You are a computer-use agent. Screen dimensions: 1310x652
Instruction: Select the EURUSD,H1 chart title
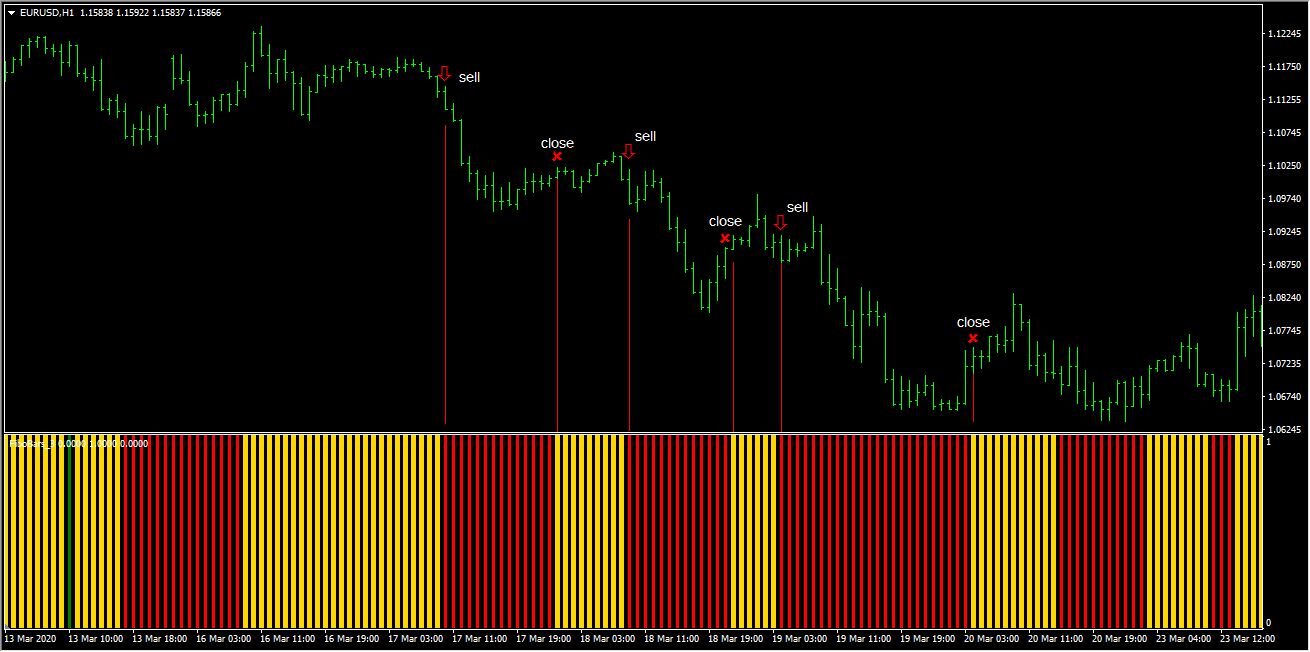click(47, 14)
